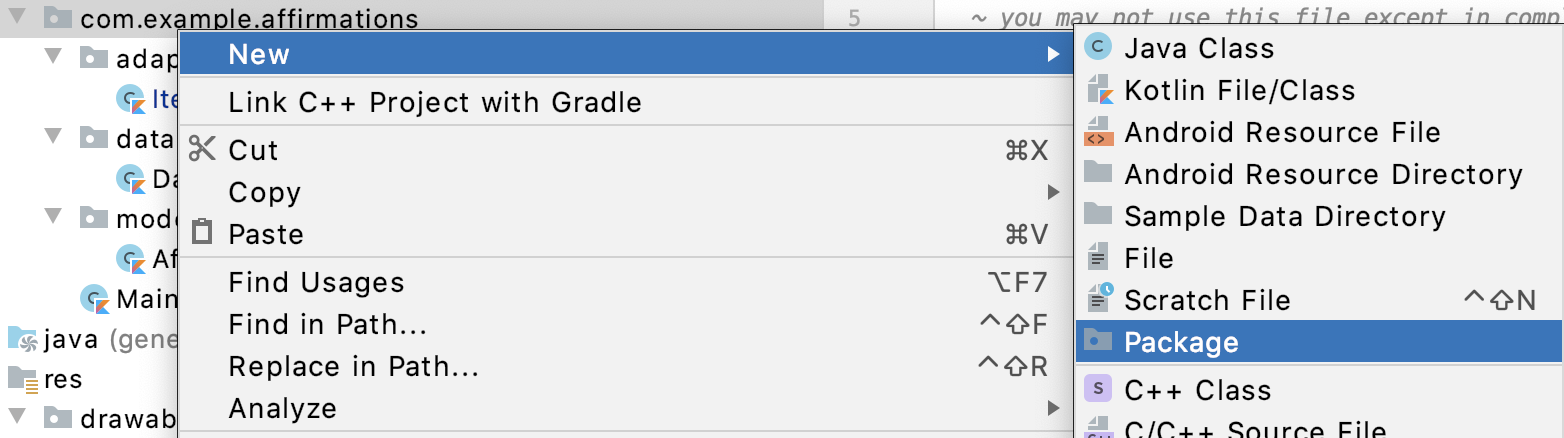Click the Kotlin File/Class icon
This screenshot has height=438, width=1564.
pyautogui.click(x=1098, y=90)
